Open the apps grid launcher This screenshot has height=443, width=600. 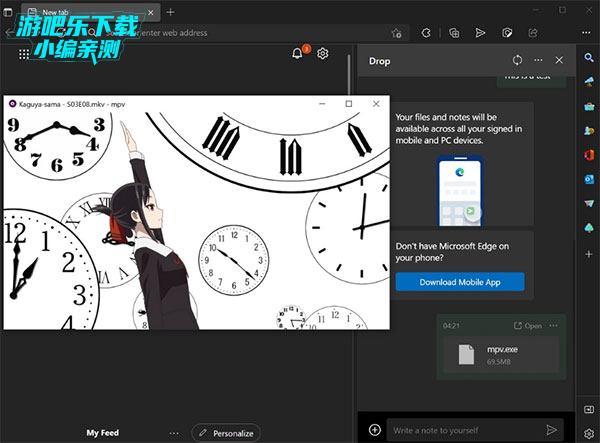click(24, 54)
